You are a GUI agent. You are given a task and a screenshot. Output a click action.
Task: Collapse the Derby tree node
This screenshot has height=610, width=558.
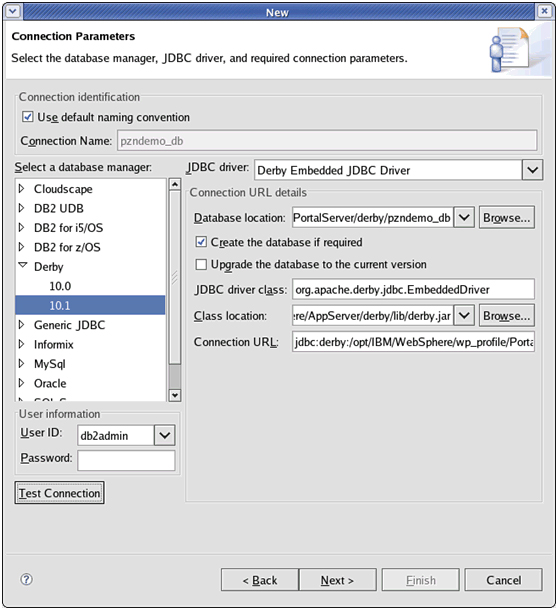tap(23, 266)
